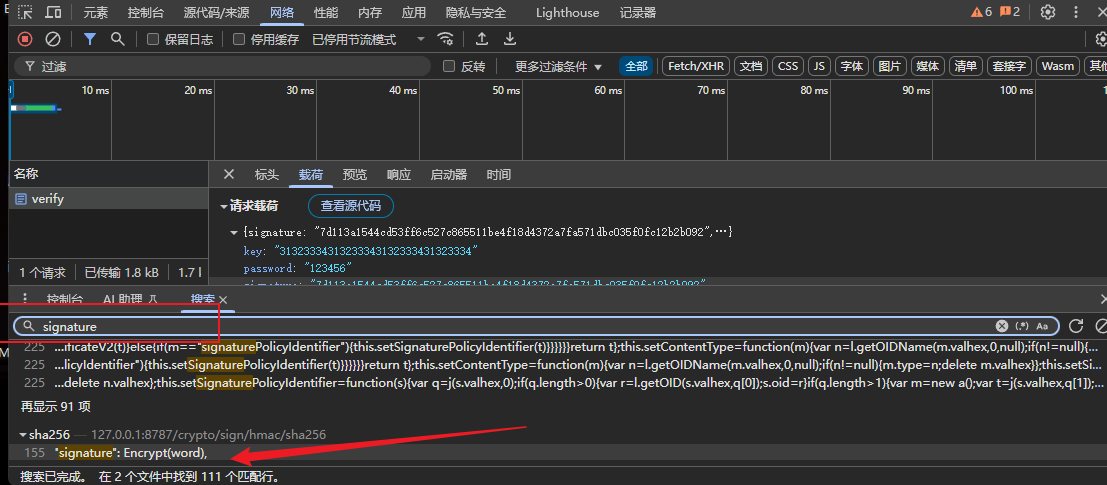Toggle the network filter funnel icon
The height and width of the screenshot is (485, 1107).
coord(90,40)
